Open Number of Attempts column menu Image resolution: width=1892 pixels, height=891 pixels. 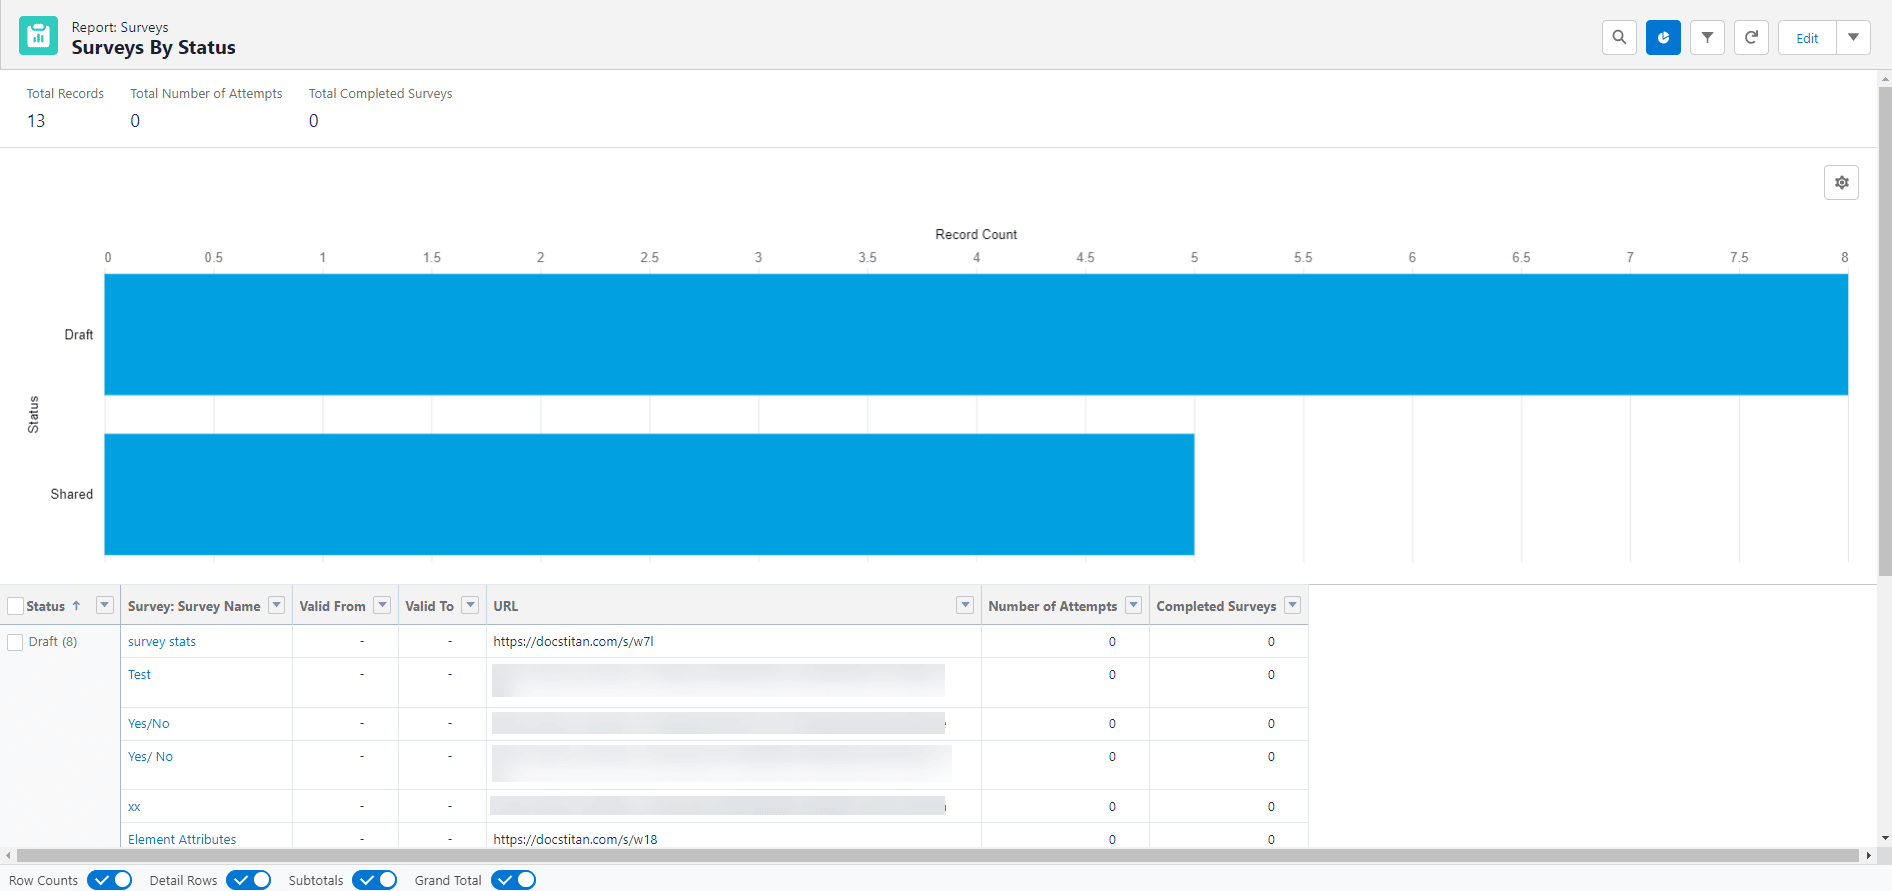pos(1133,606)
